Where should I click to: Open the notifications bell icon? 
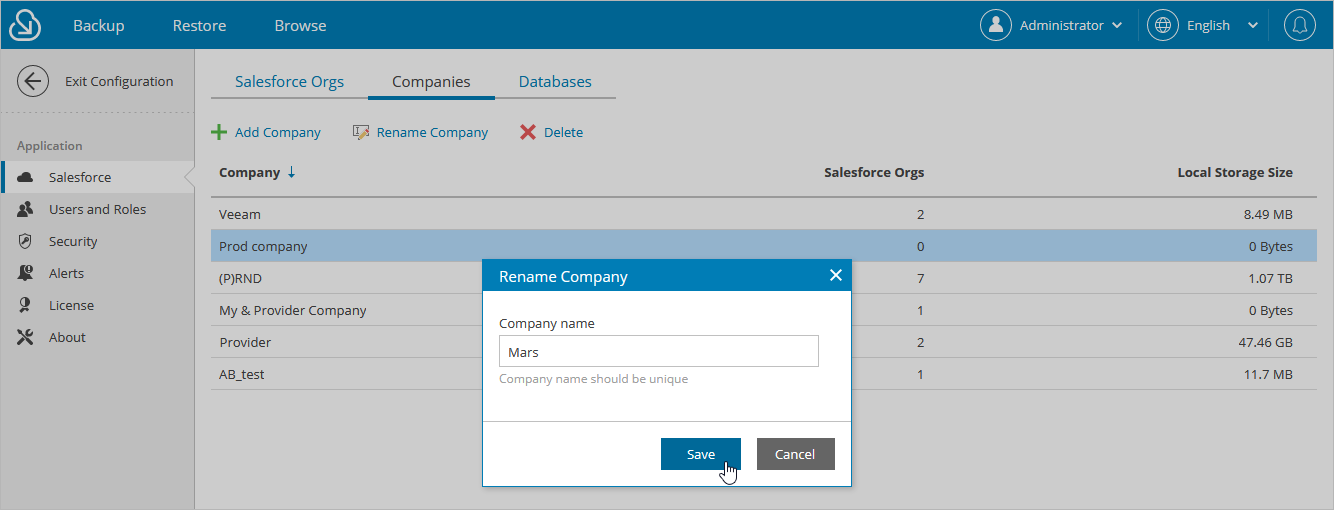coord(1300,25)
